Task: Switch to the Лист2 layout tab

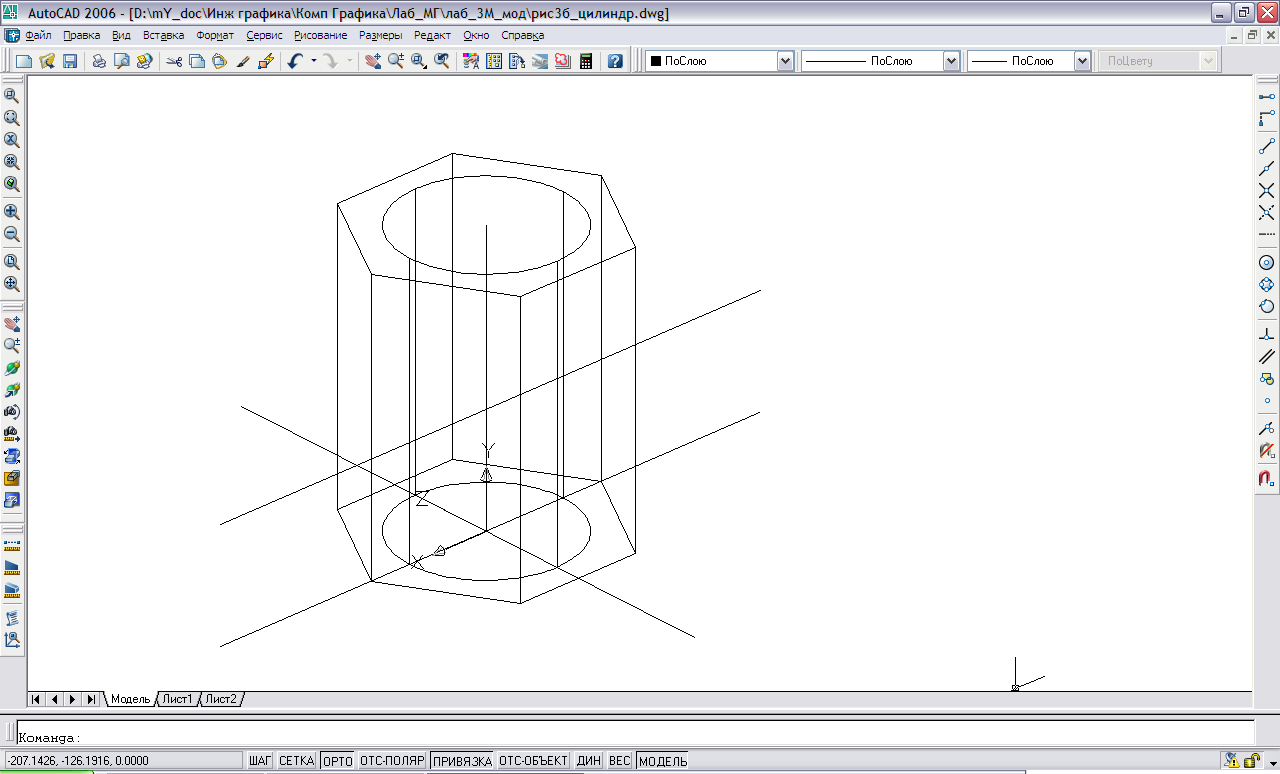Action: click(x=221, y=699)
